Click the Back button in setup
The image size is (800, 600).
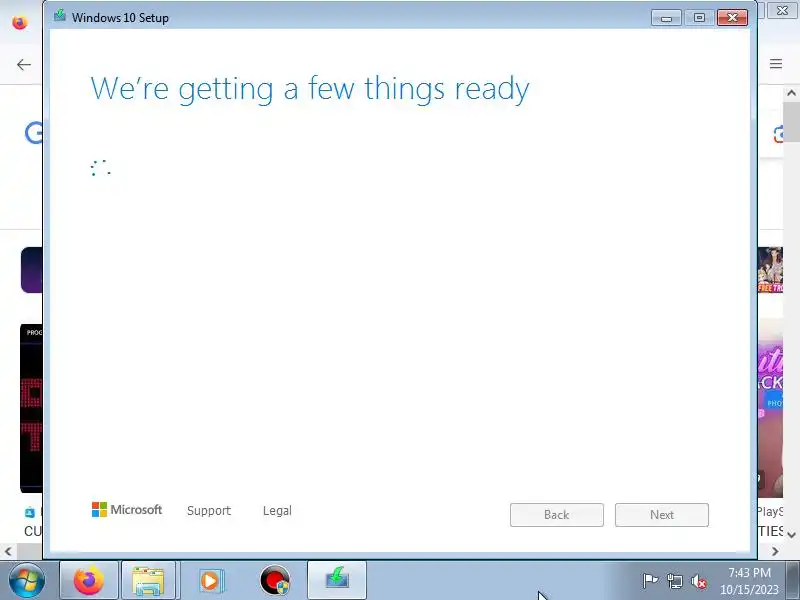coord(557,515)
